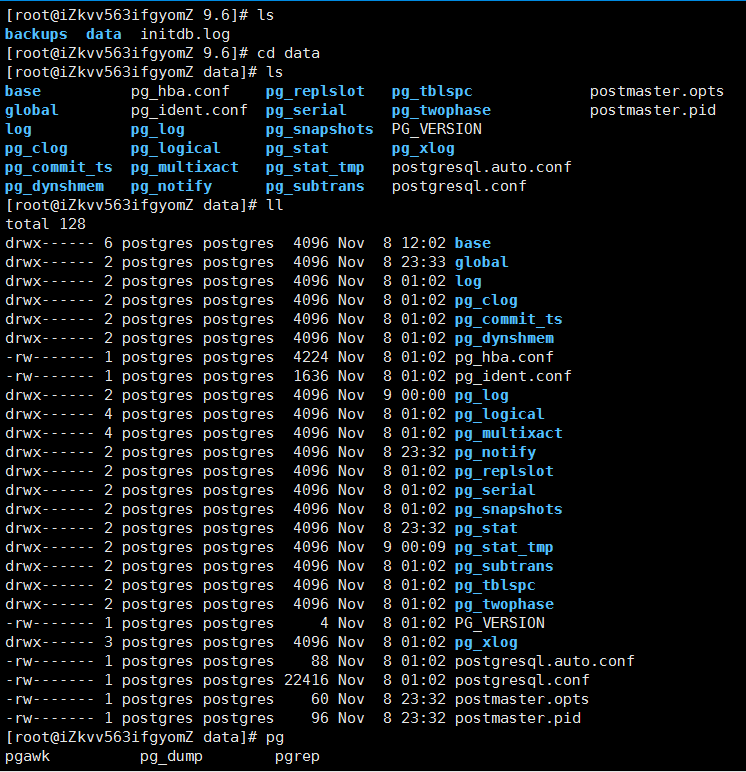Click the '23:33' timestamp of global
Screen dimensions: 746x772
point(423,262)
